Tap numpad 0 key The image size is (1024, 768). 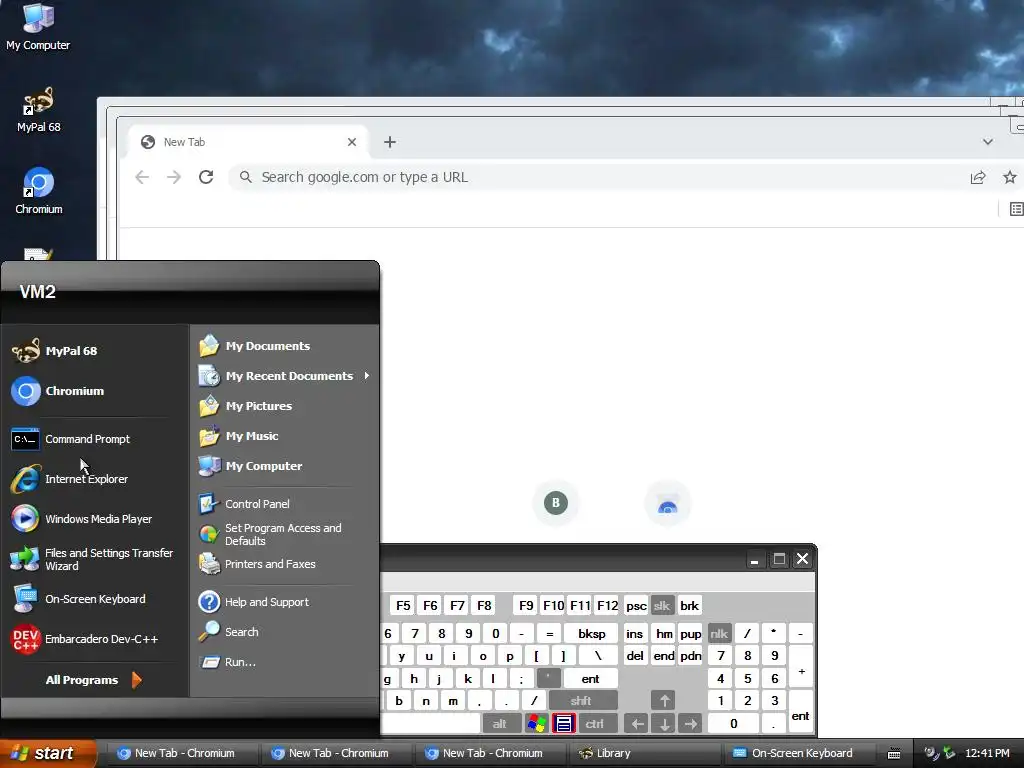coord(733,724)
